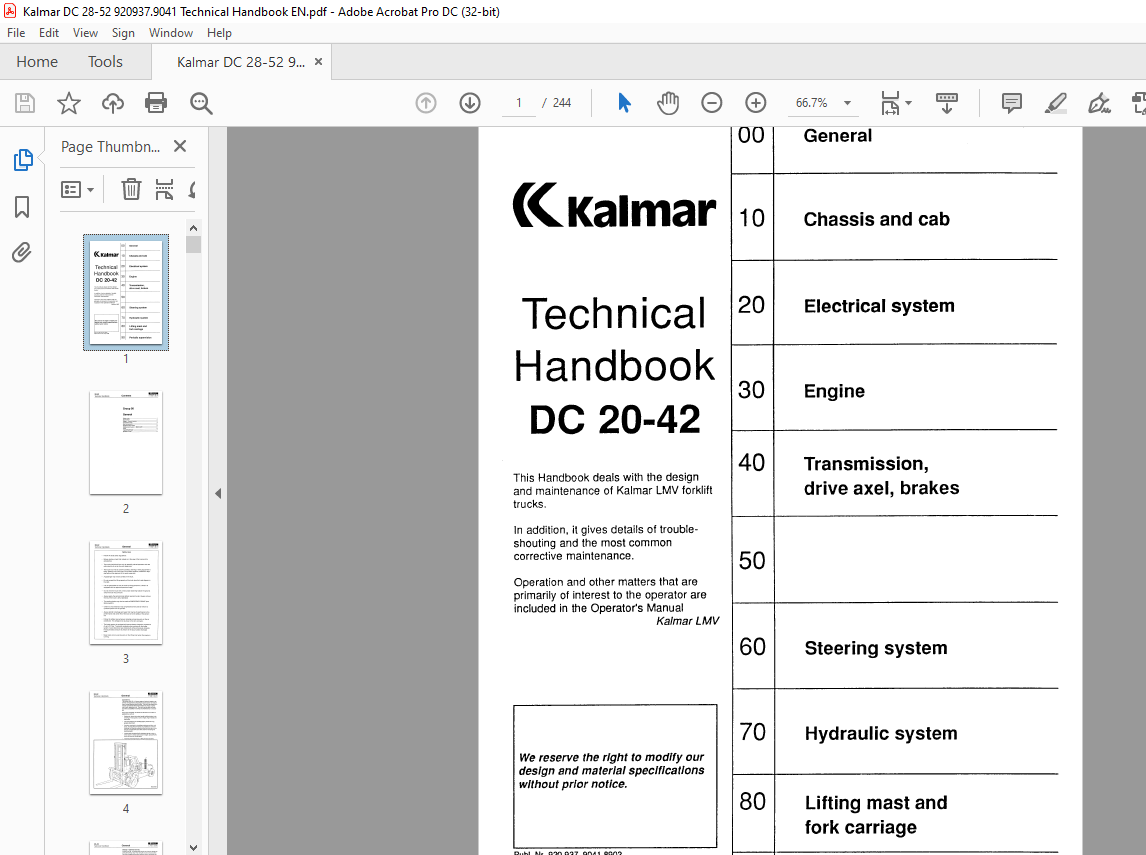Screen dimensions: 1146x855
Task: Click the 'Hydraulic system' section text
Action: [881, 733]
